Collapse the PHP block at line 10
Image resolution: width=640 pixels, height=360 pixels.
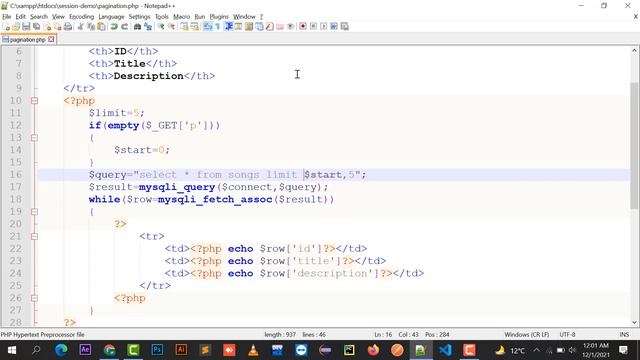[x=34, y=101]
